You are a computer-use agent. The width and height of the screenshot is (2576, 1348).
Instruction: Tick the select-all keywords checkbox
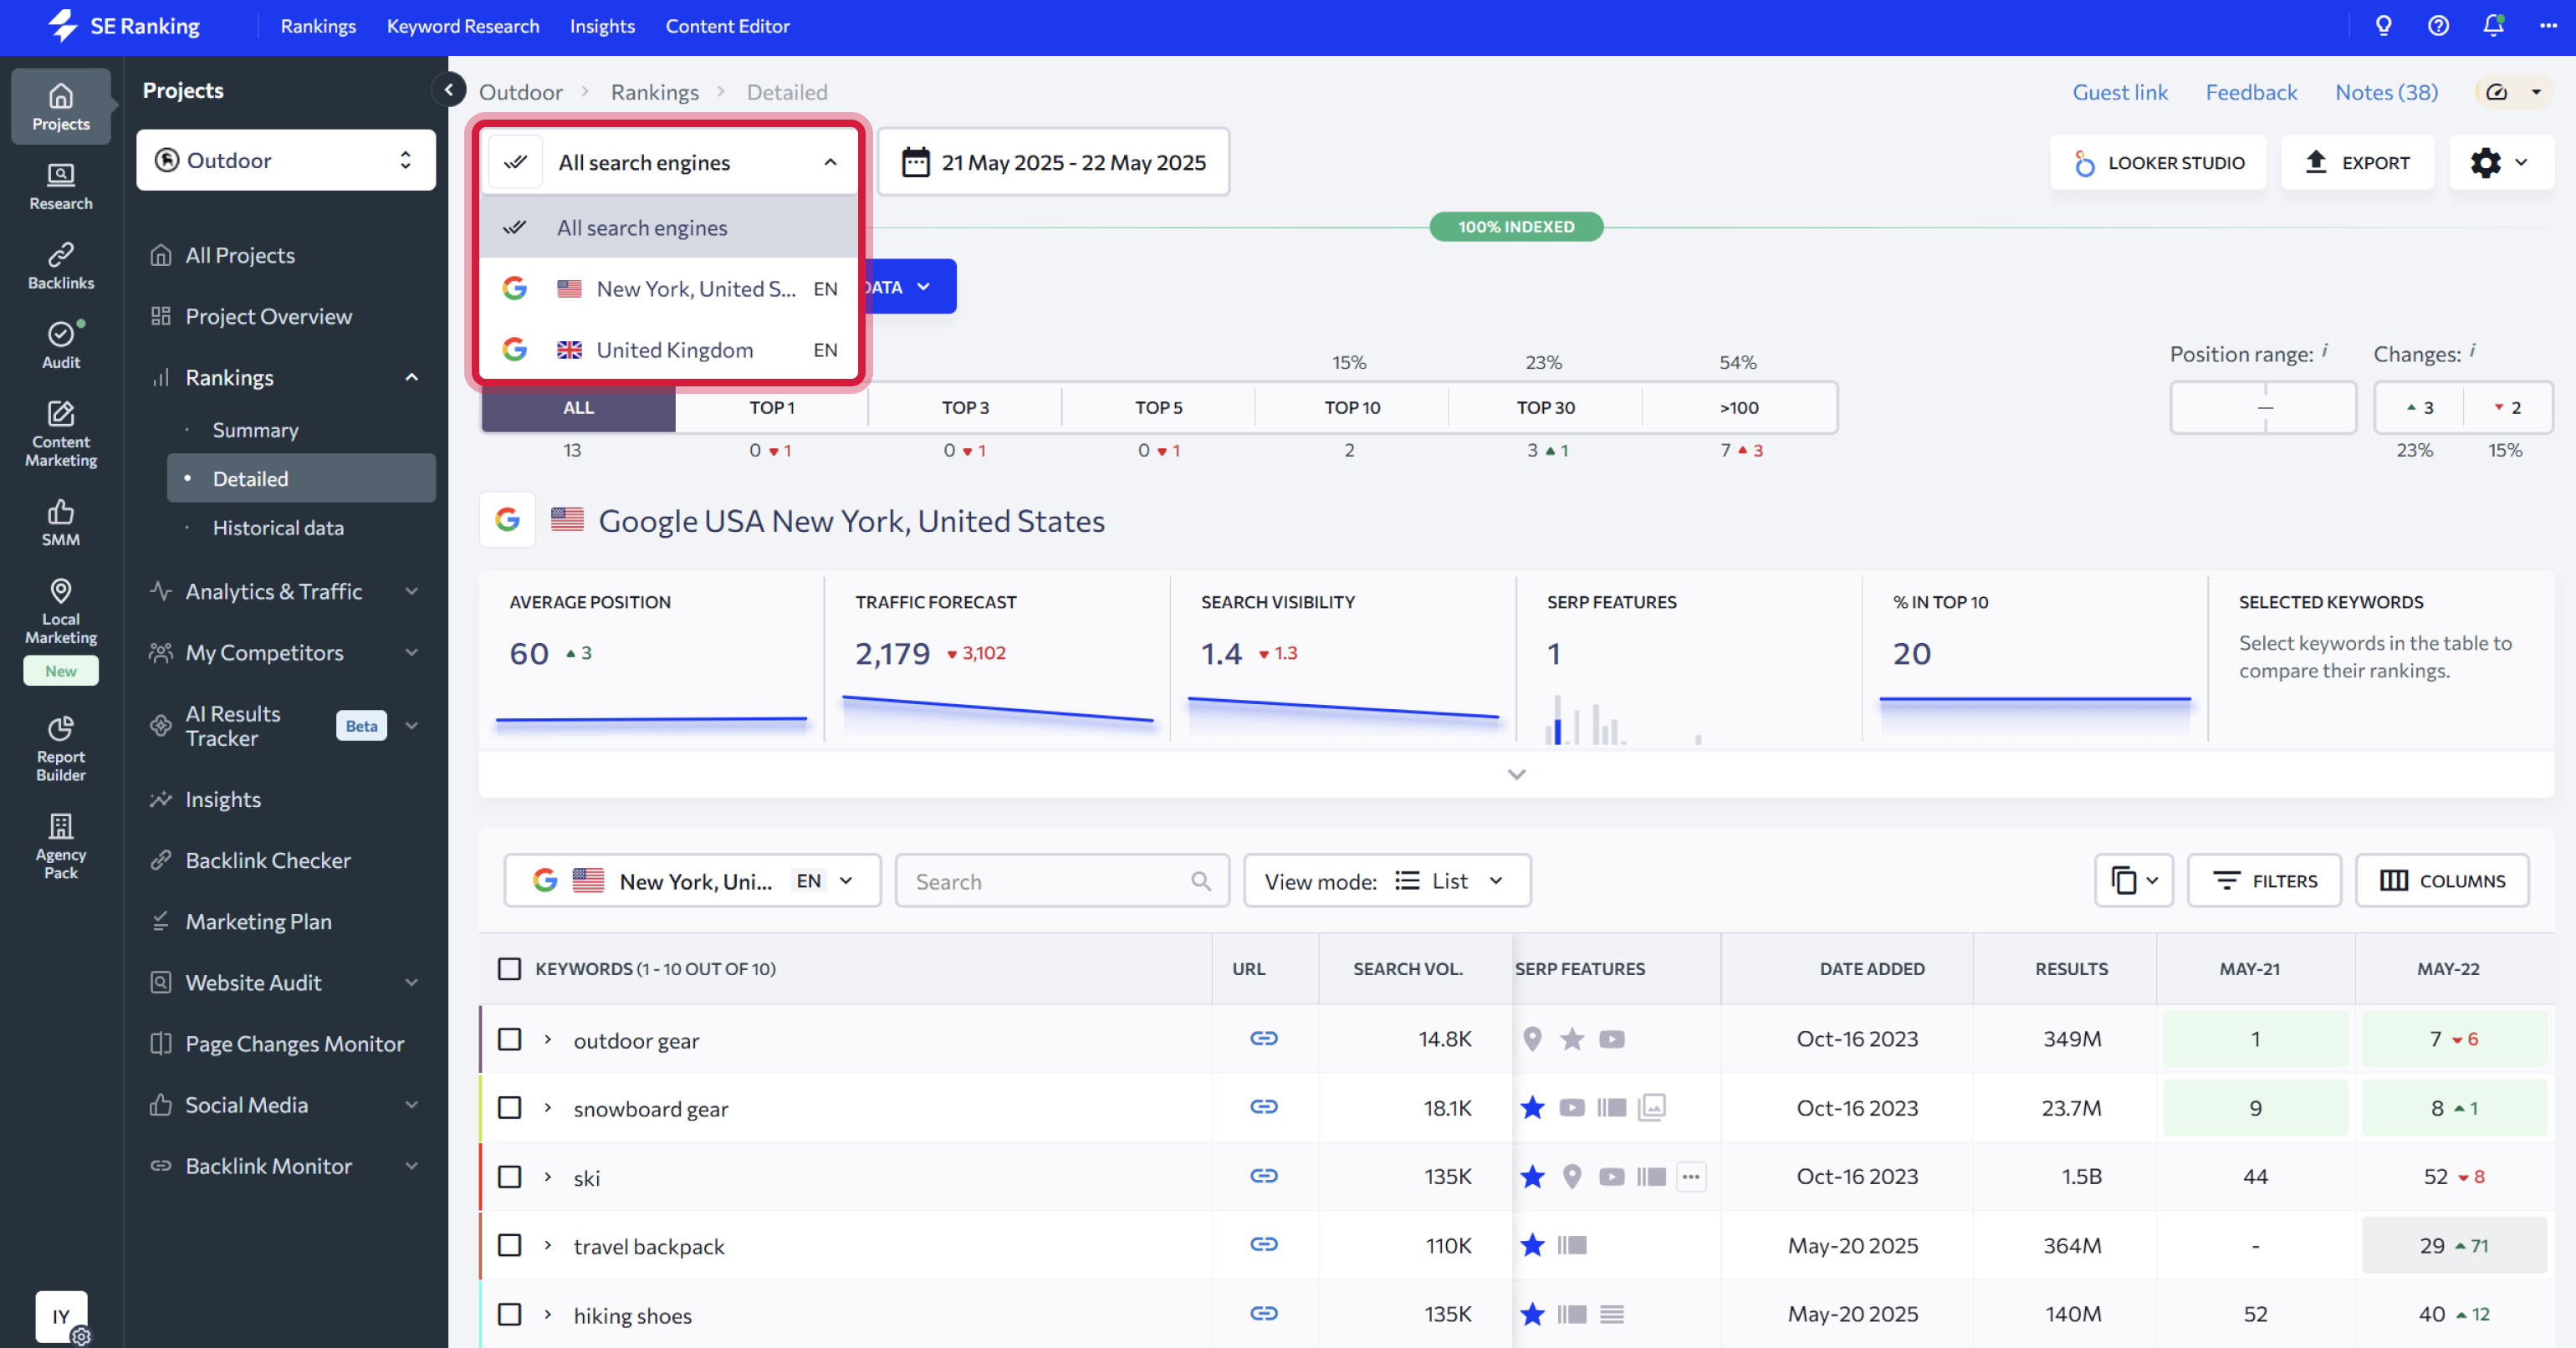510,969
